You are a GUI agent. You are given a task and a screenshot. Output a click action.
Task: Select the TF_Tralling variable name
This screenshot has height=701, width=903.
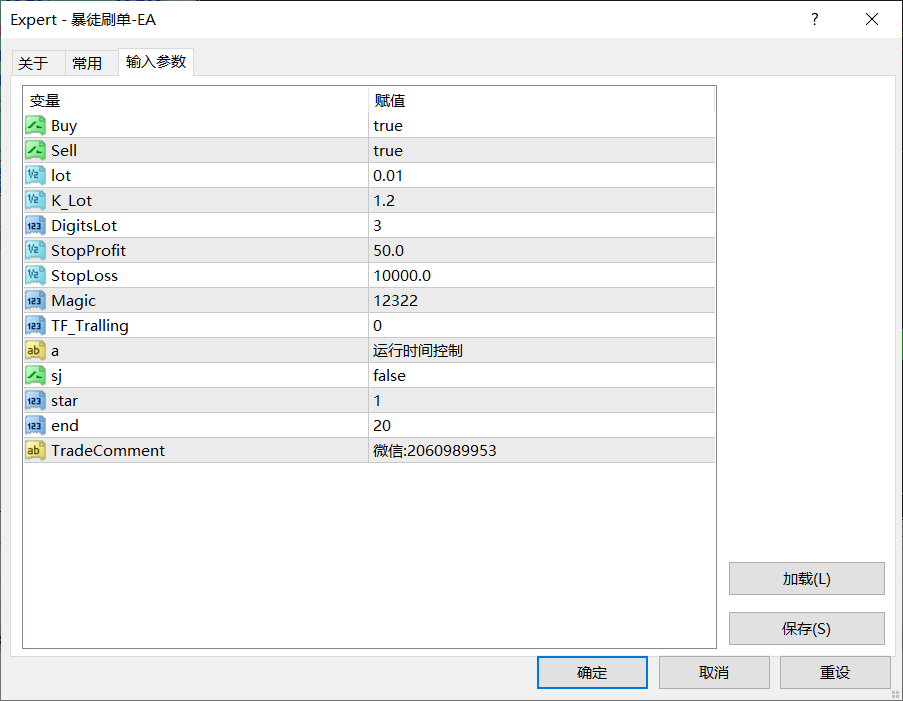pyautogui.click(x=90, y=326)
